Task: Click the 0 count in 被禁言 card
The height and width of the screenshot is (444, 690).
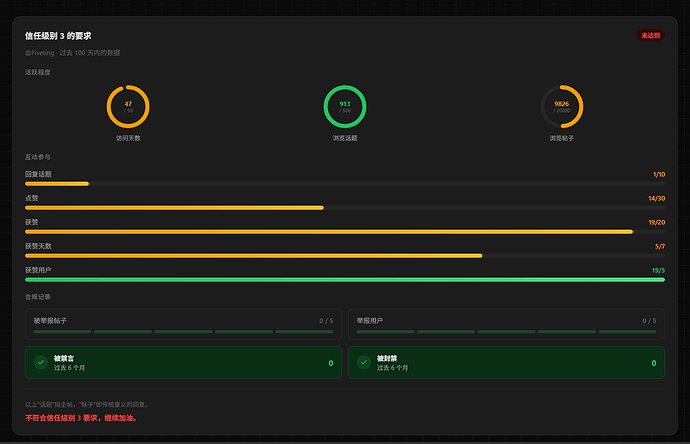Action: tap(331, 363)
